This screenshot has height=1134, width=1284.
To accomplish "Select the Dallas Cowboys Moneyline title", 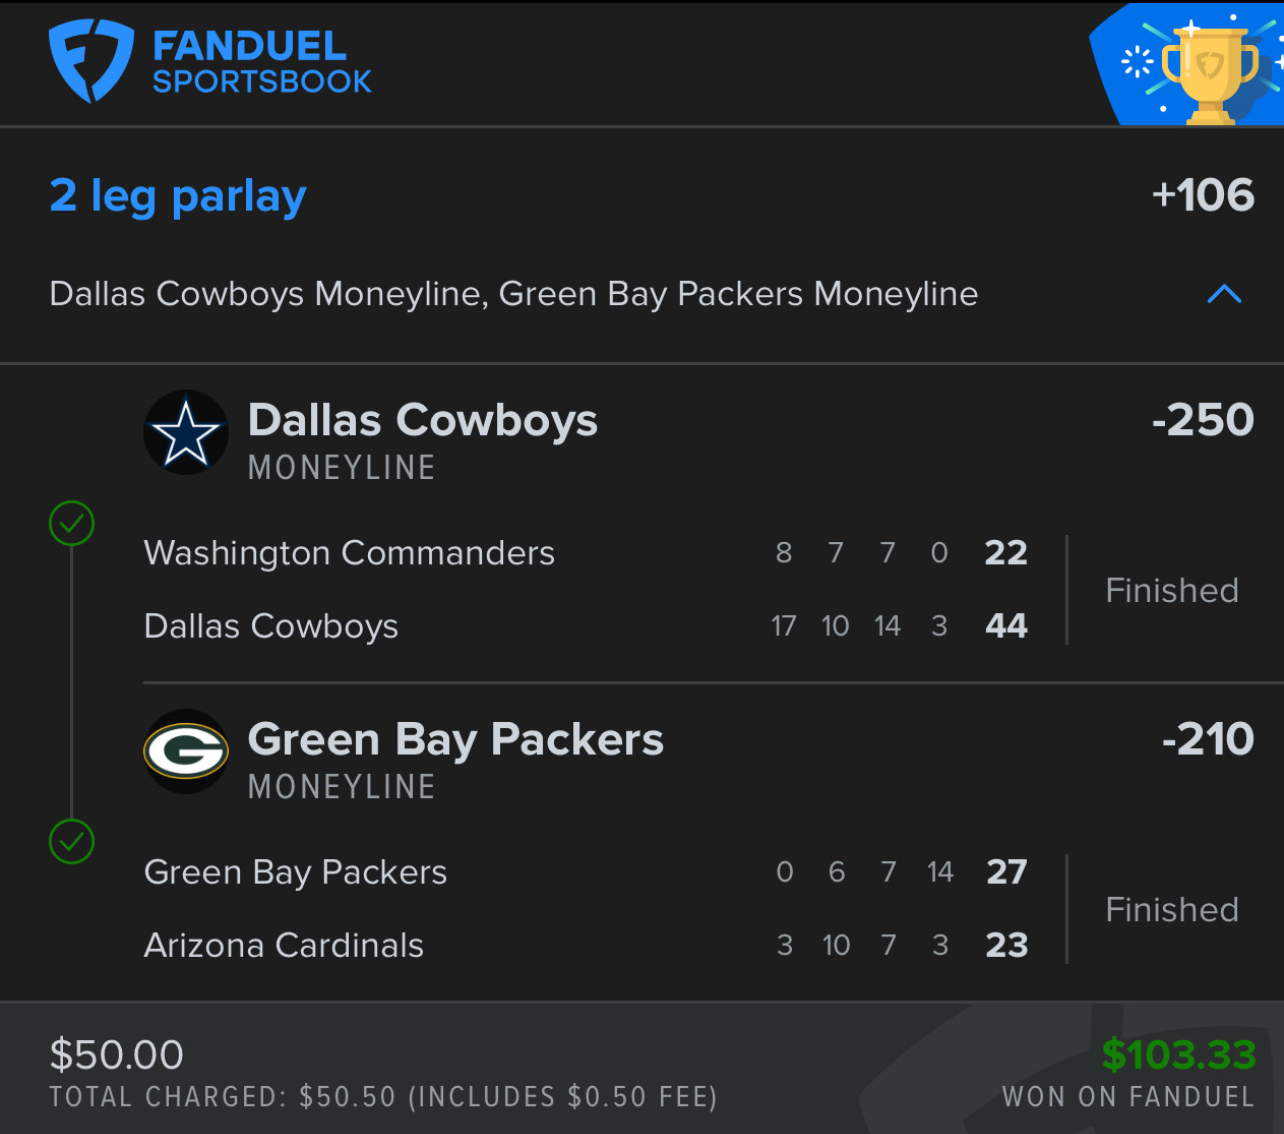I will click(x=422, y=421).
